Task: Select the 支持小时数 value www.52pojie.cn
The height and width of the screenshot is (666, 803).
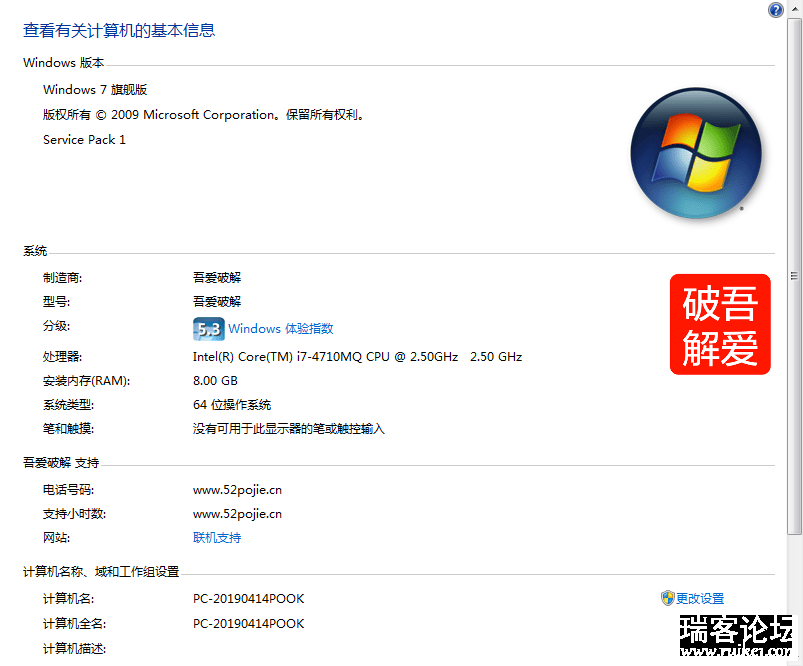Action: (237, 514)
